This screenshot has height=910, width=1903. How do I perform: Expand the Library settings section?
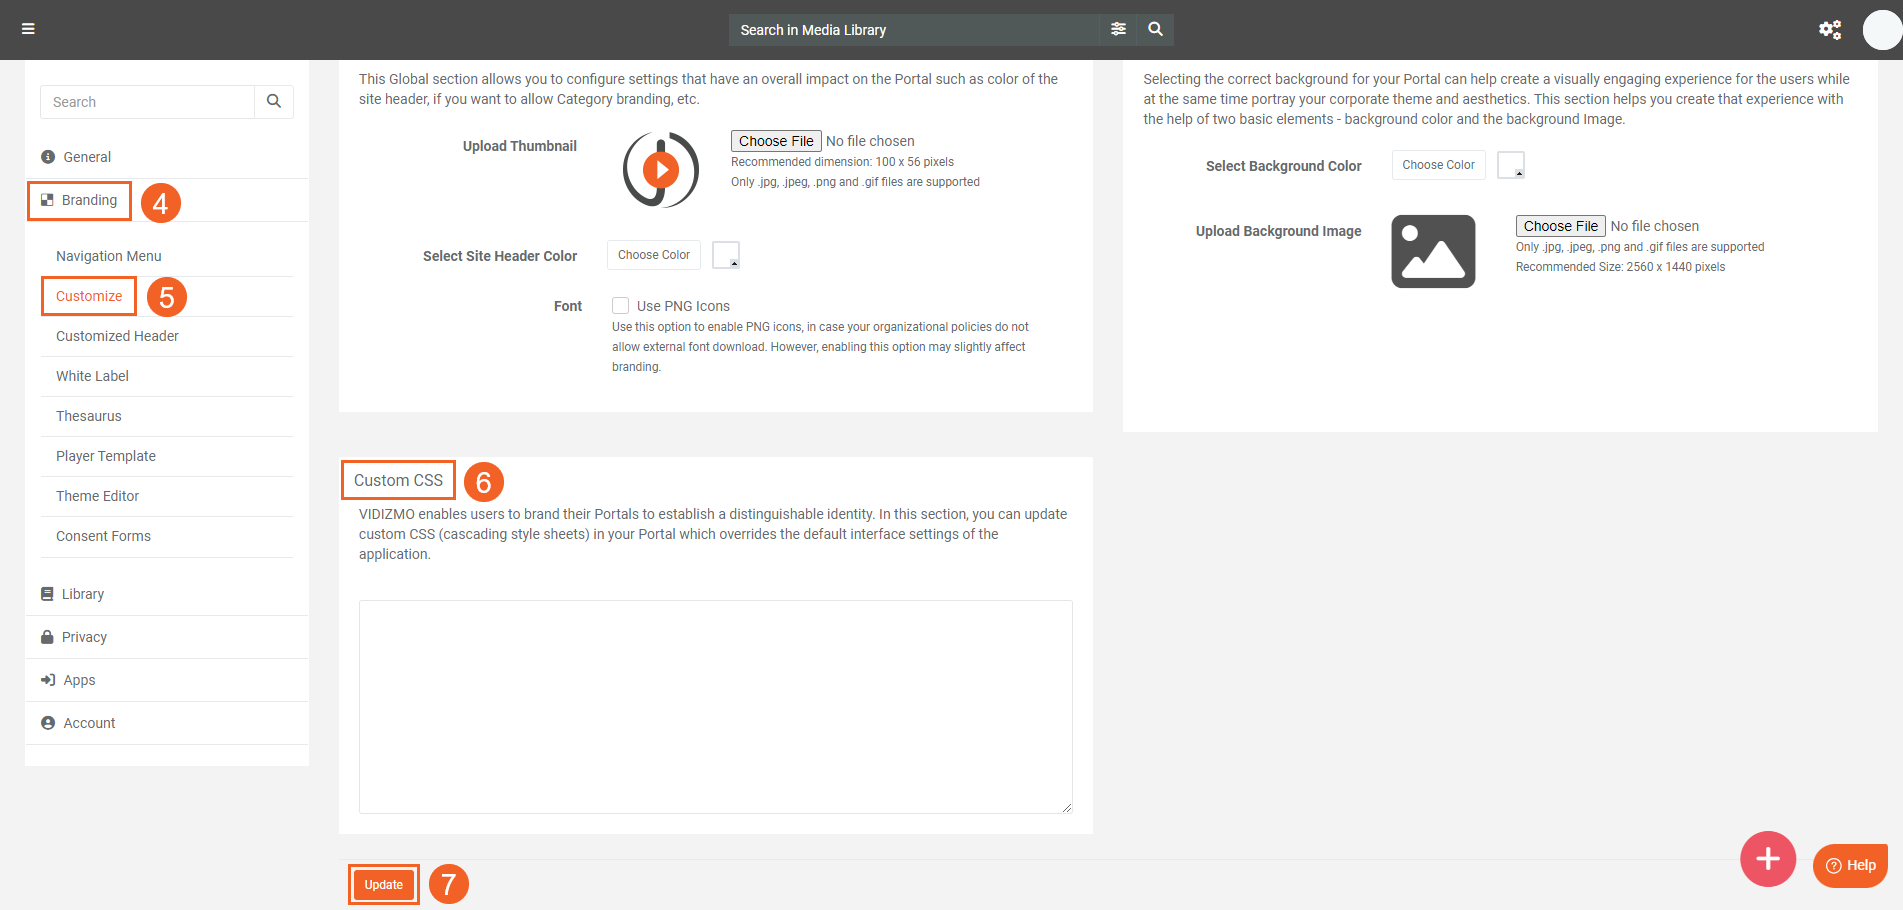(83, 594)
